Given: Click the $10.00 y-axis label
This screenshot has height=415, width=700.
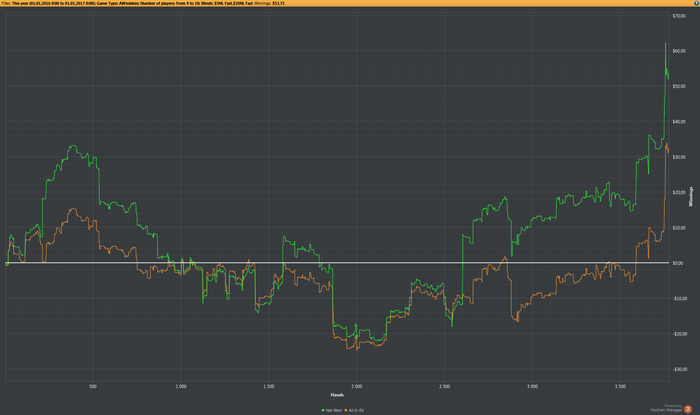Looking at the screenshot, I should click(x=679, y=228).
